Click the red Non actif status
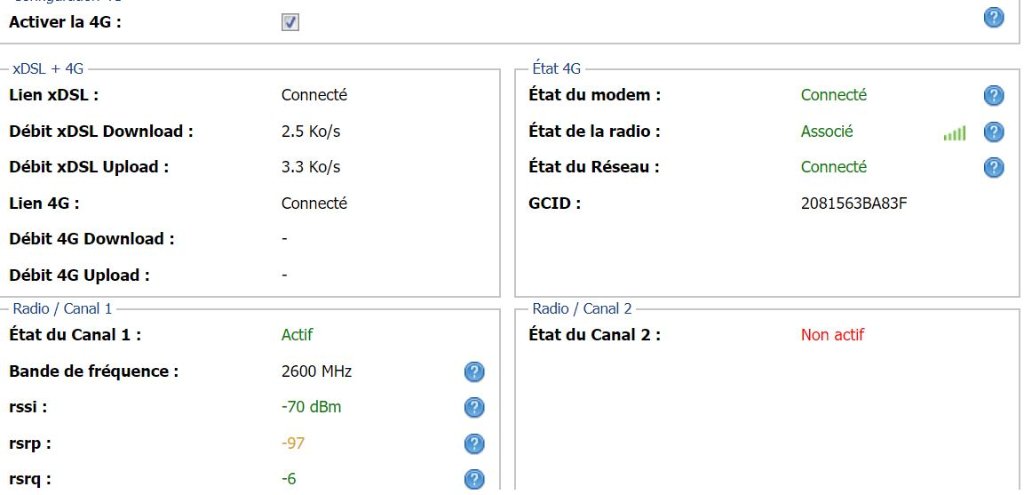1024x495 pixels. [832, 335]
